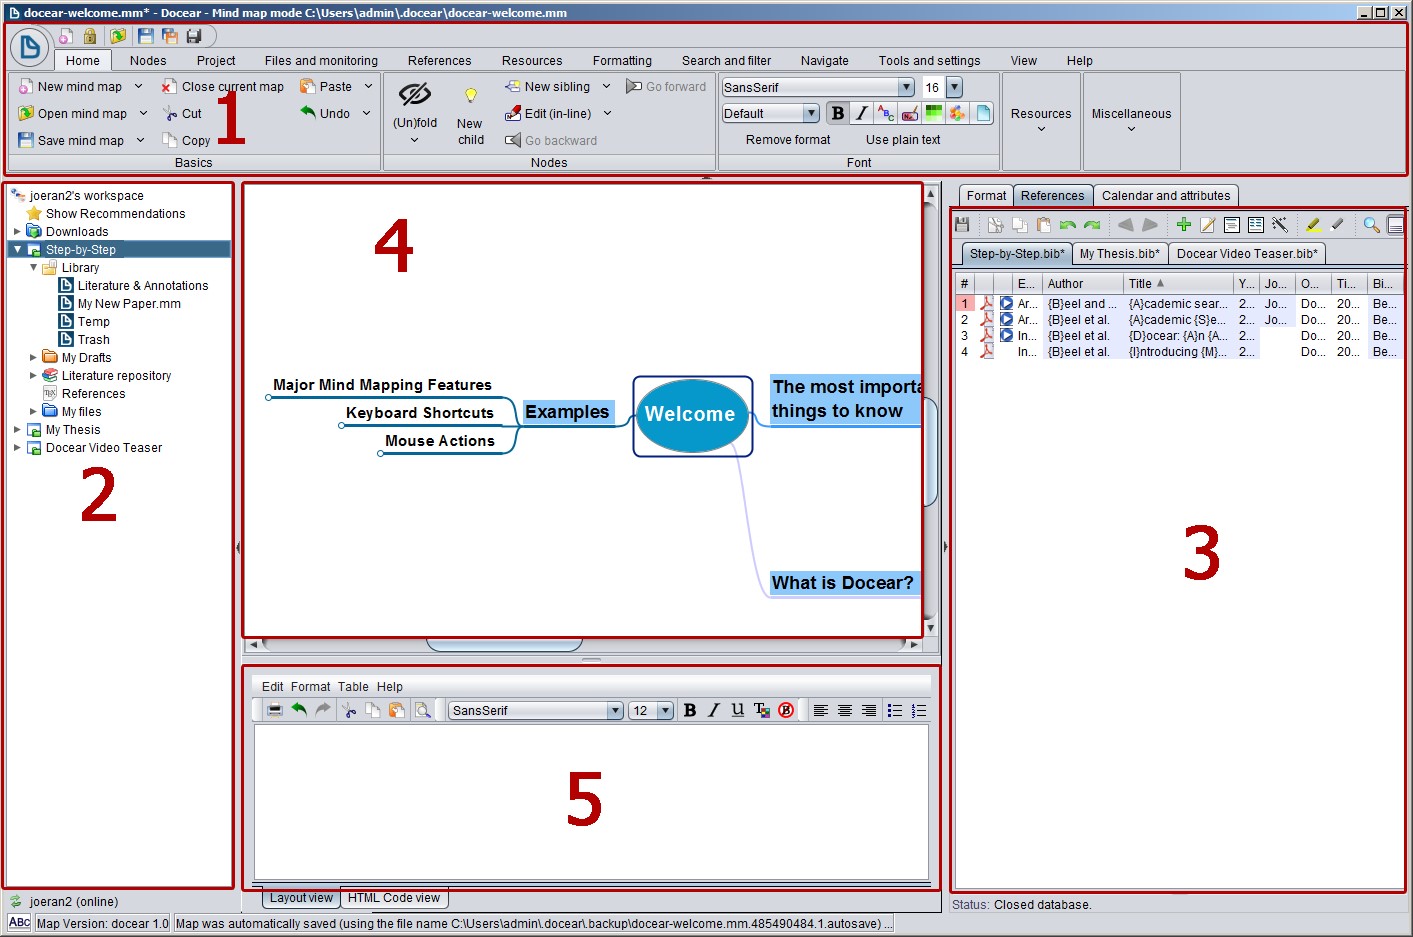Toggle underline in note editor toolbar
This screenshot has width=1413, height=937.
coord(738,710)
